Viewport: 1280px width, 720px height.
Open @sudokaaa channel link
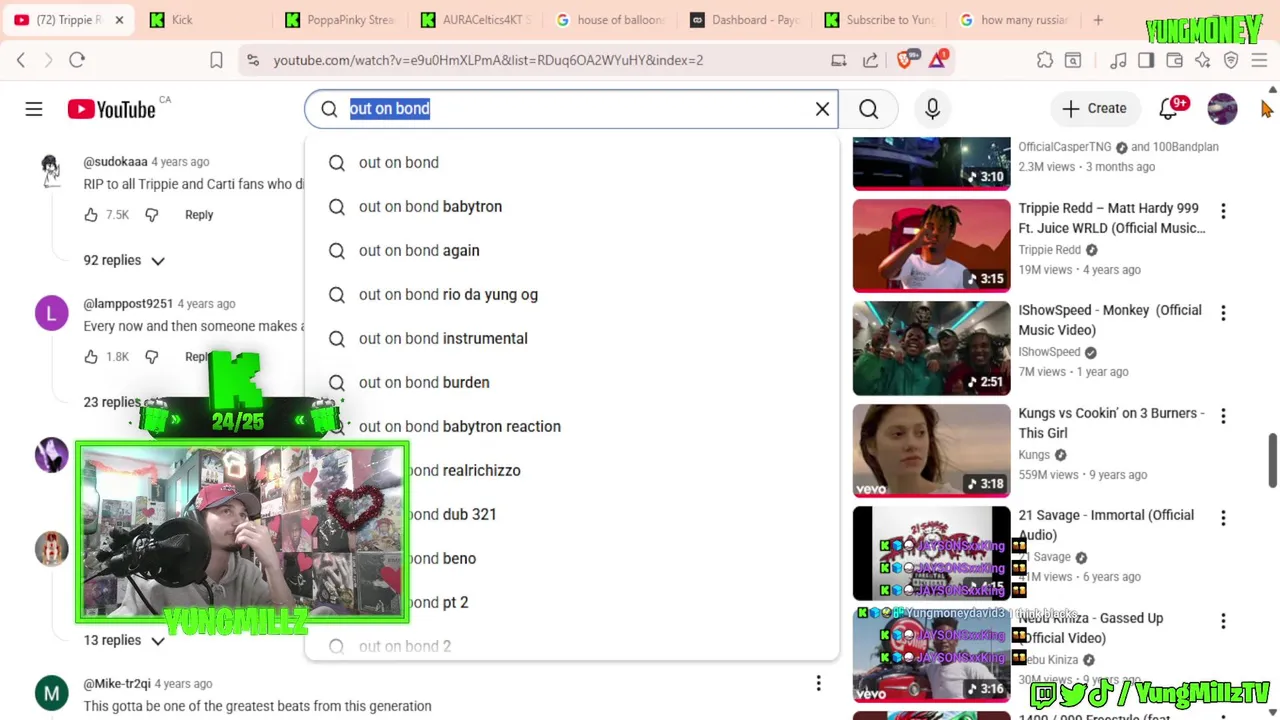click(115, 161)
